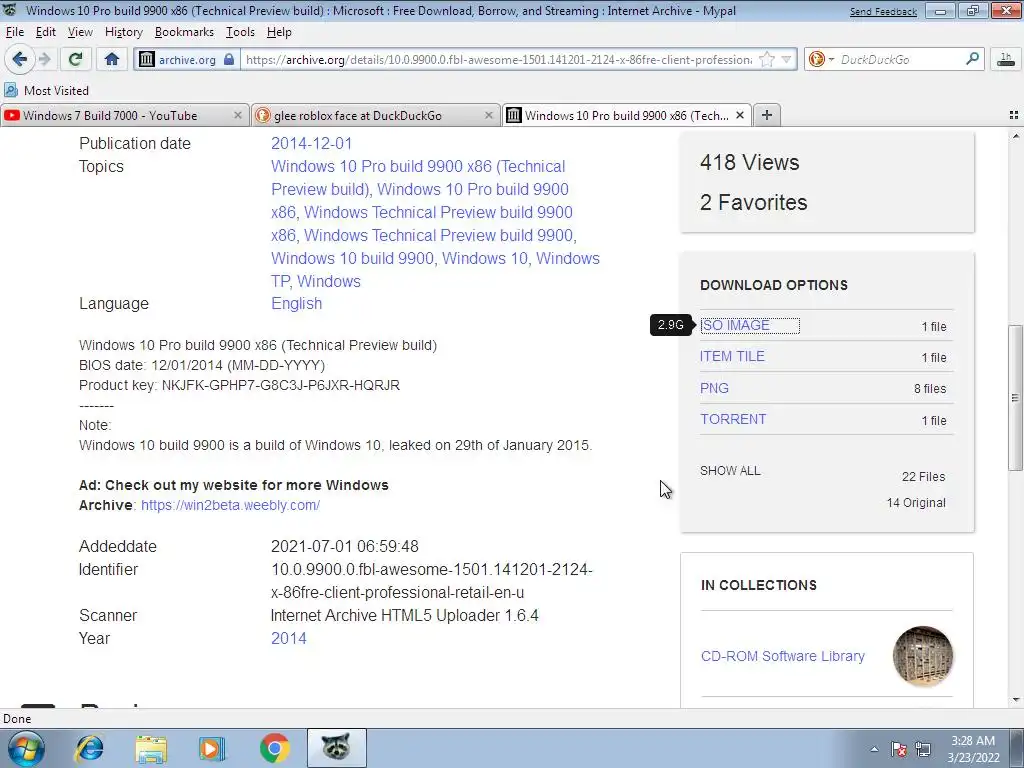Open the Year 2014 link

(x=289, y=639)
